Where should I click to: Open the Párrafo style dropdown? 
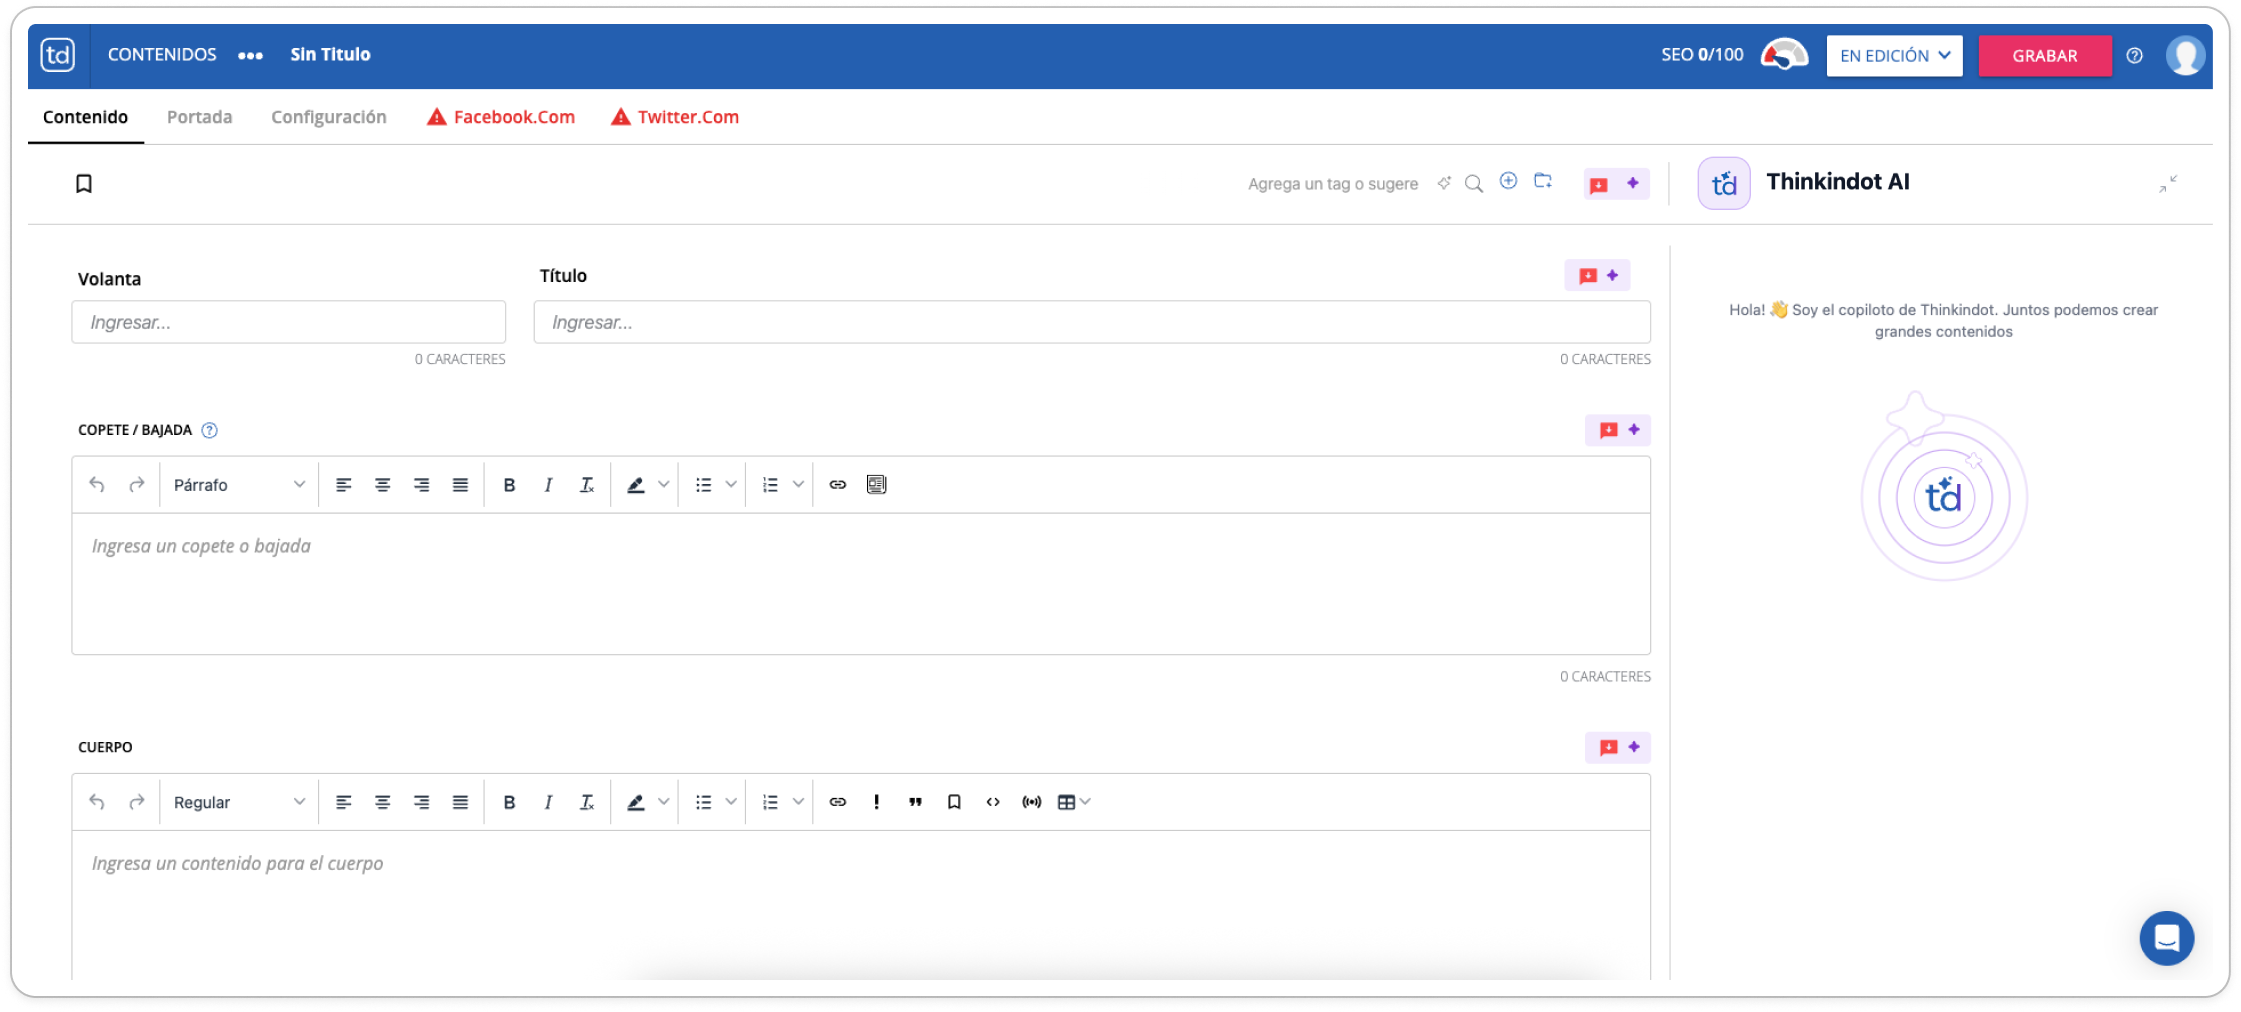coord(239,485)
